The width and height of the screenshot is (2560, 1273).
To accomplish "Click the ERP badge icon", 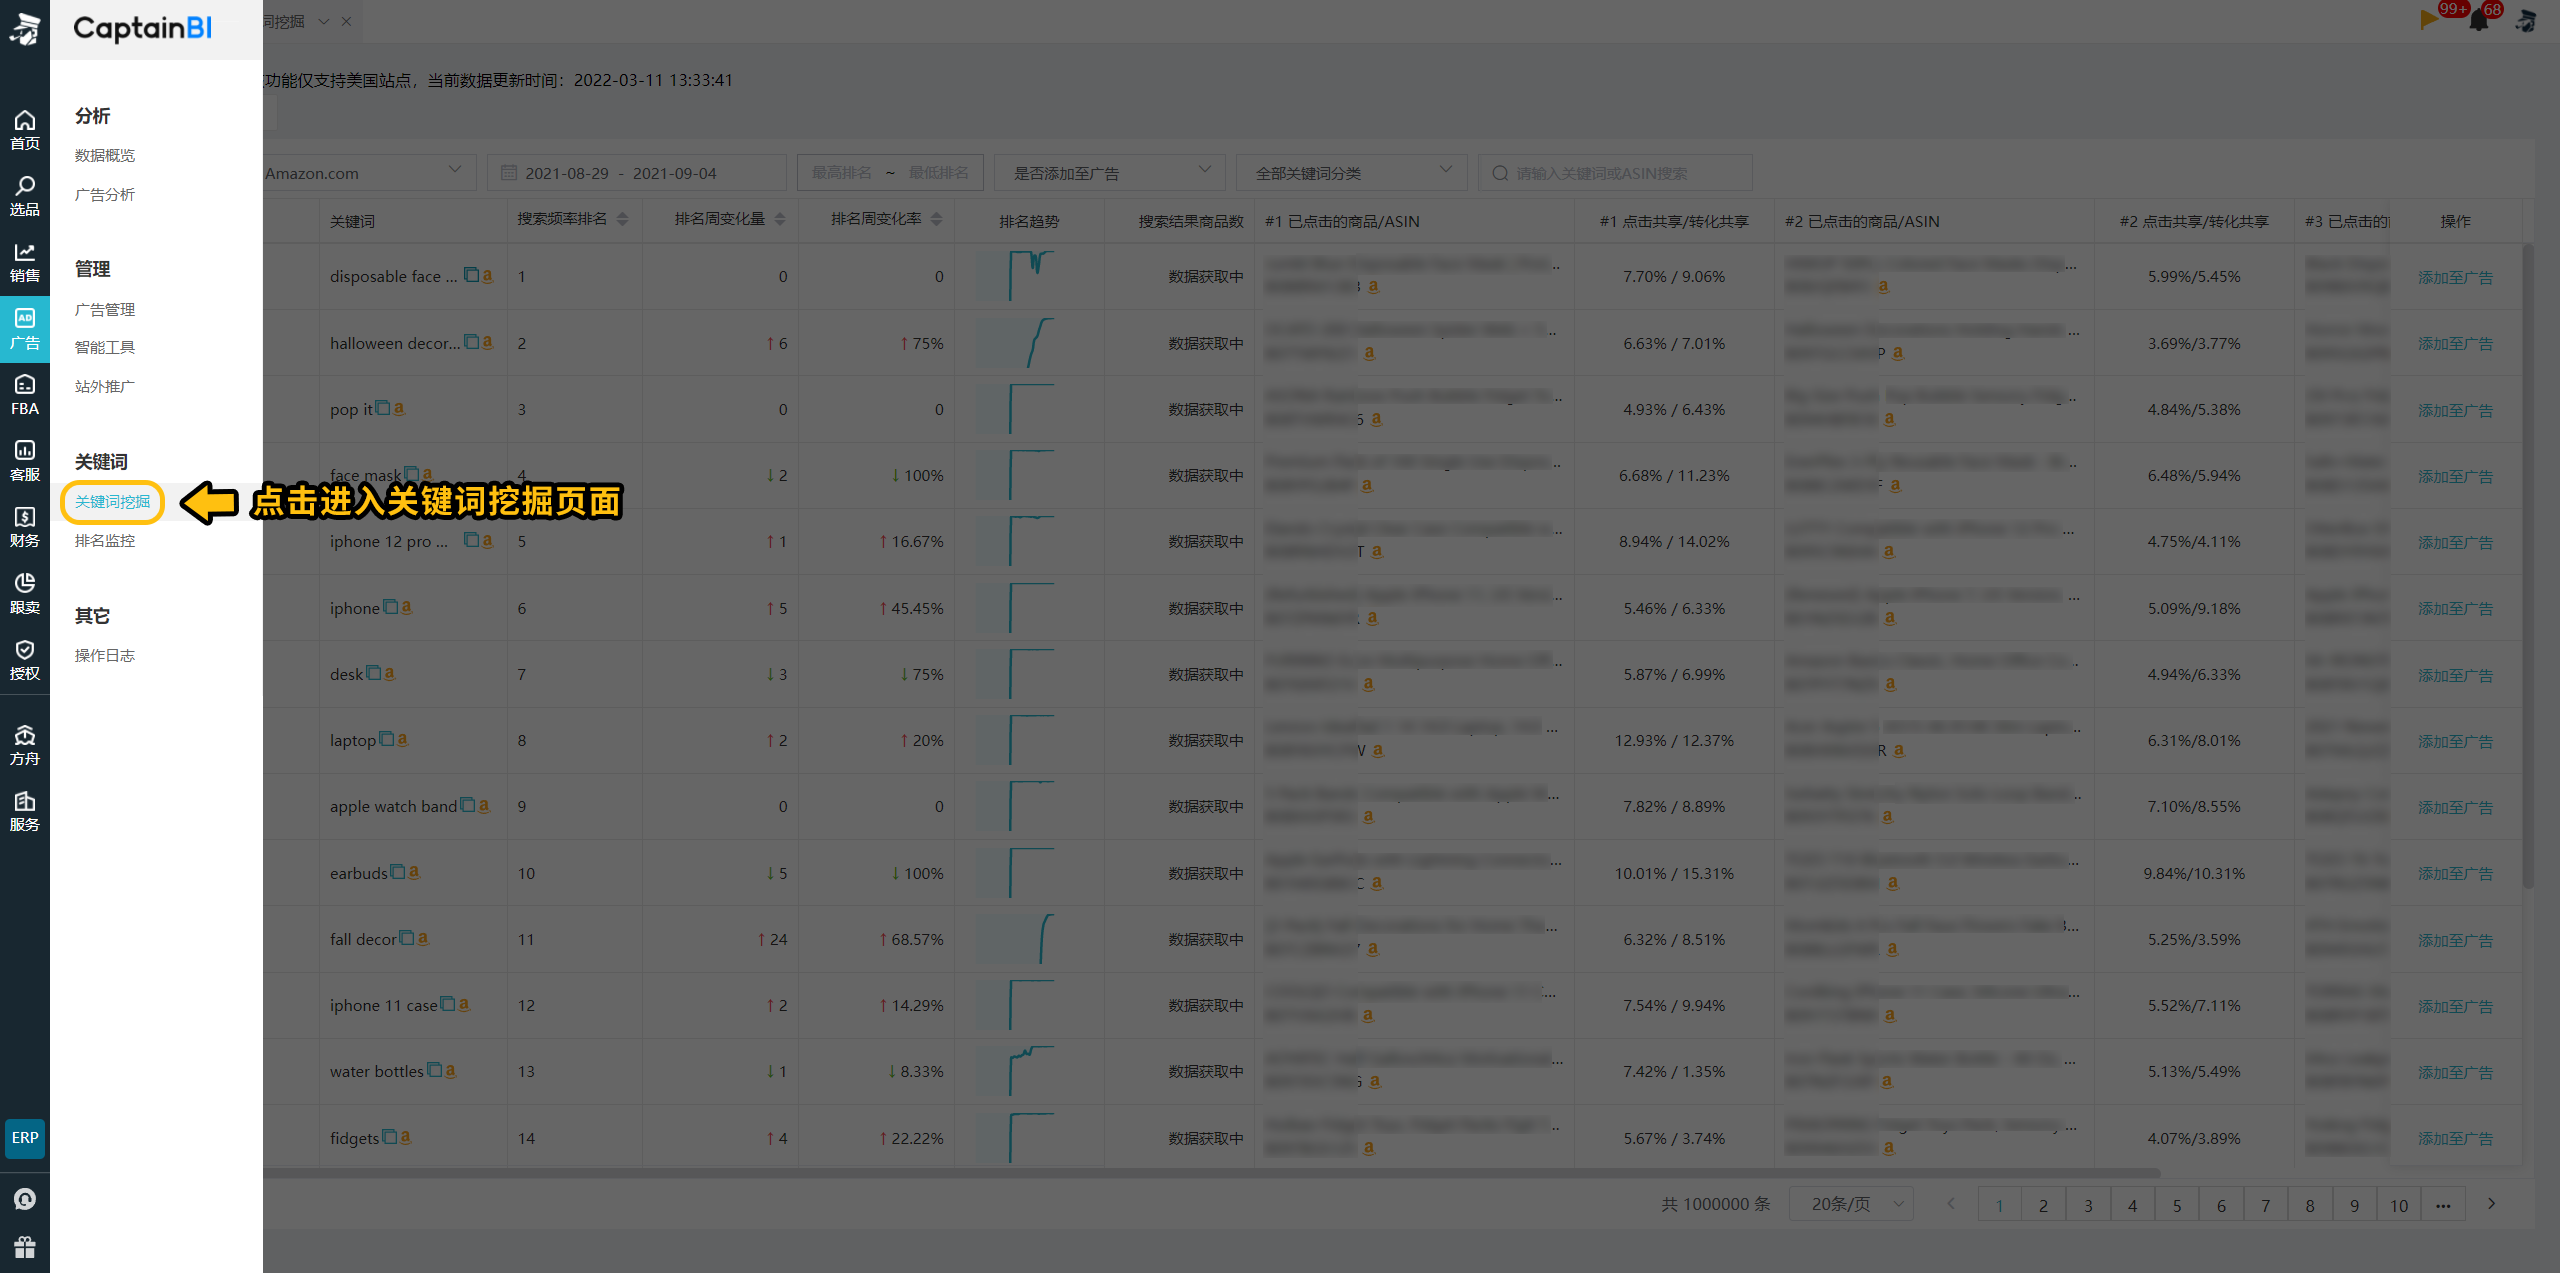I will coord(25,1138).
